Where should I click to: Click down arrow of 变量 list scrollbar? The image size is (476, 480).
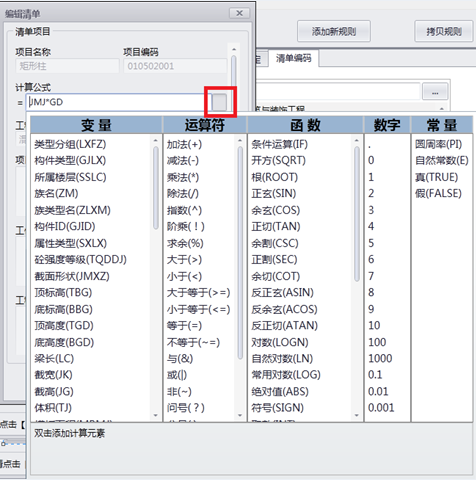(x=156, y=415)
